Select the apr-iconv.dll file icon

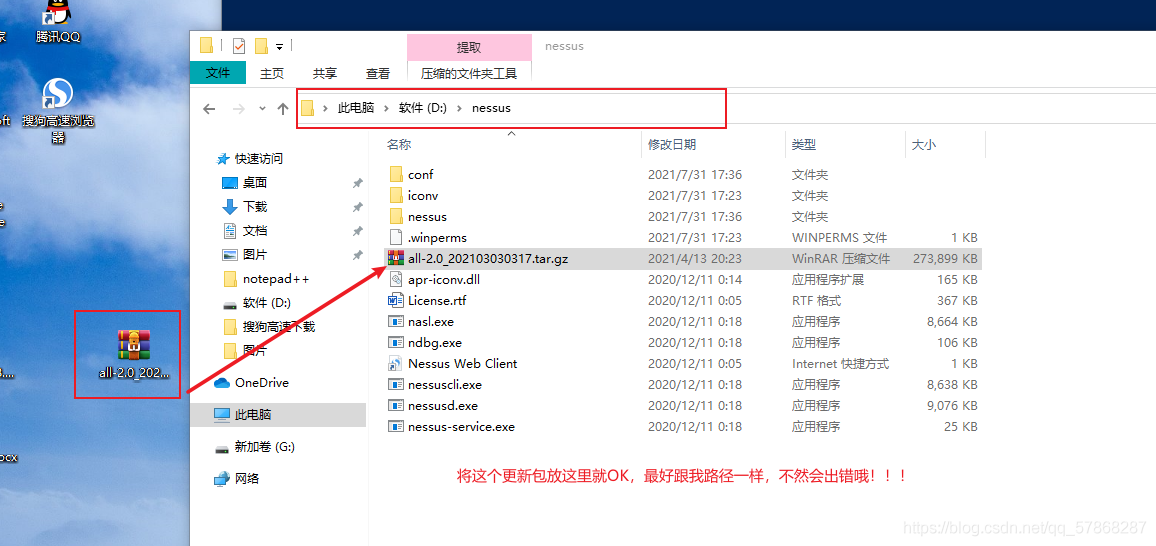pos(396,280)
